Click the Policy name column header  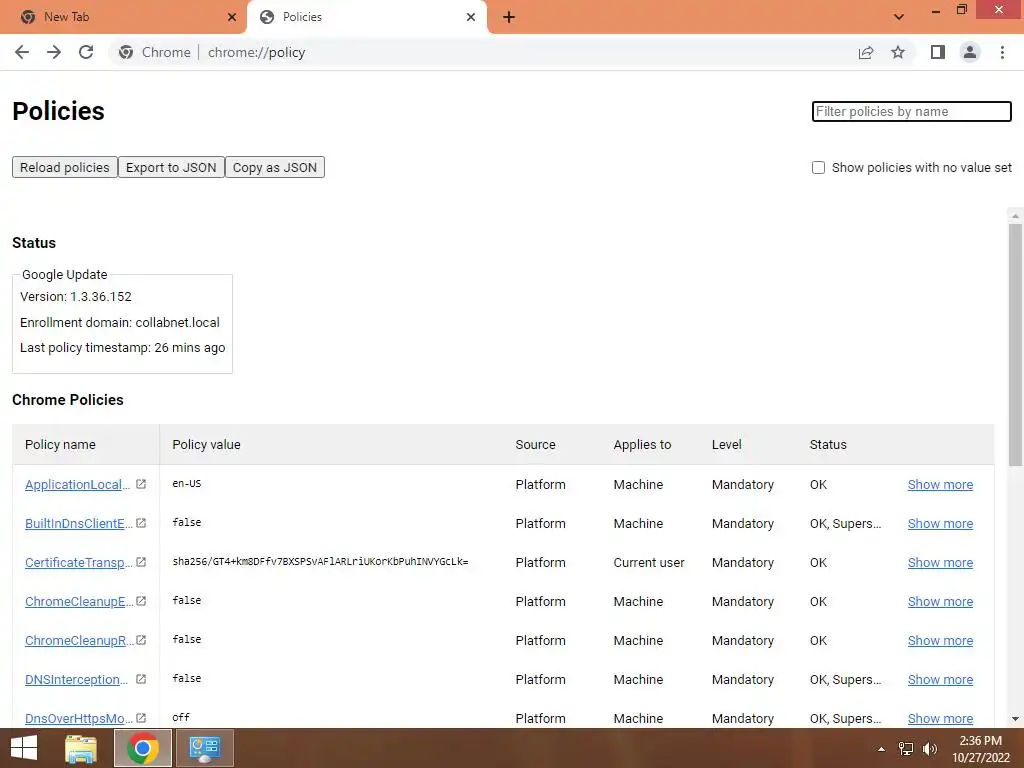[x=60, y=445]
